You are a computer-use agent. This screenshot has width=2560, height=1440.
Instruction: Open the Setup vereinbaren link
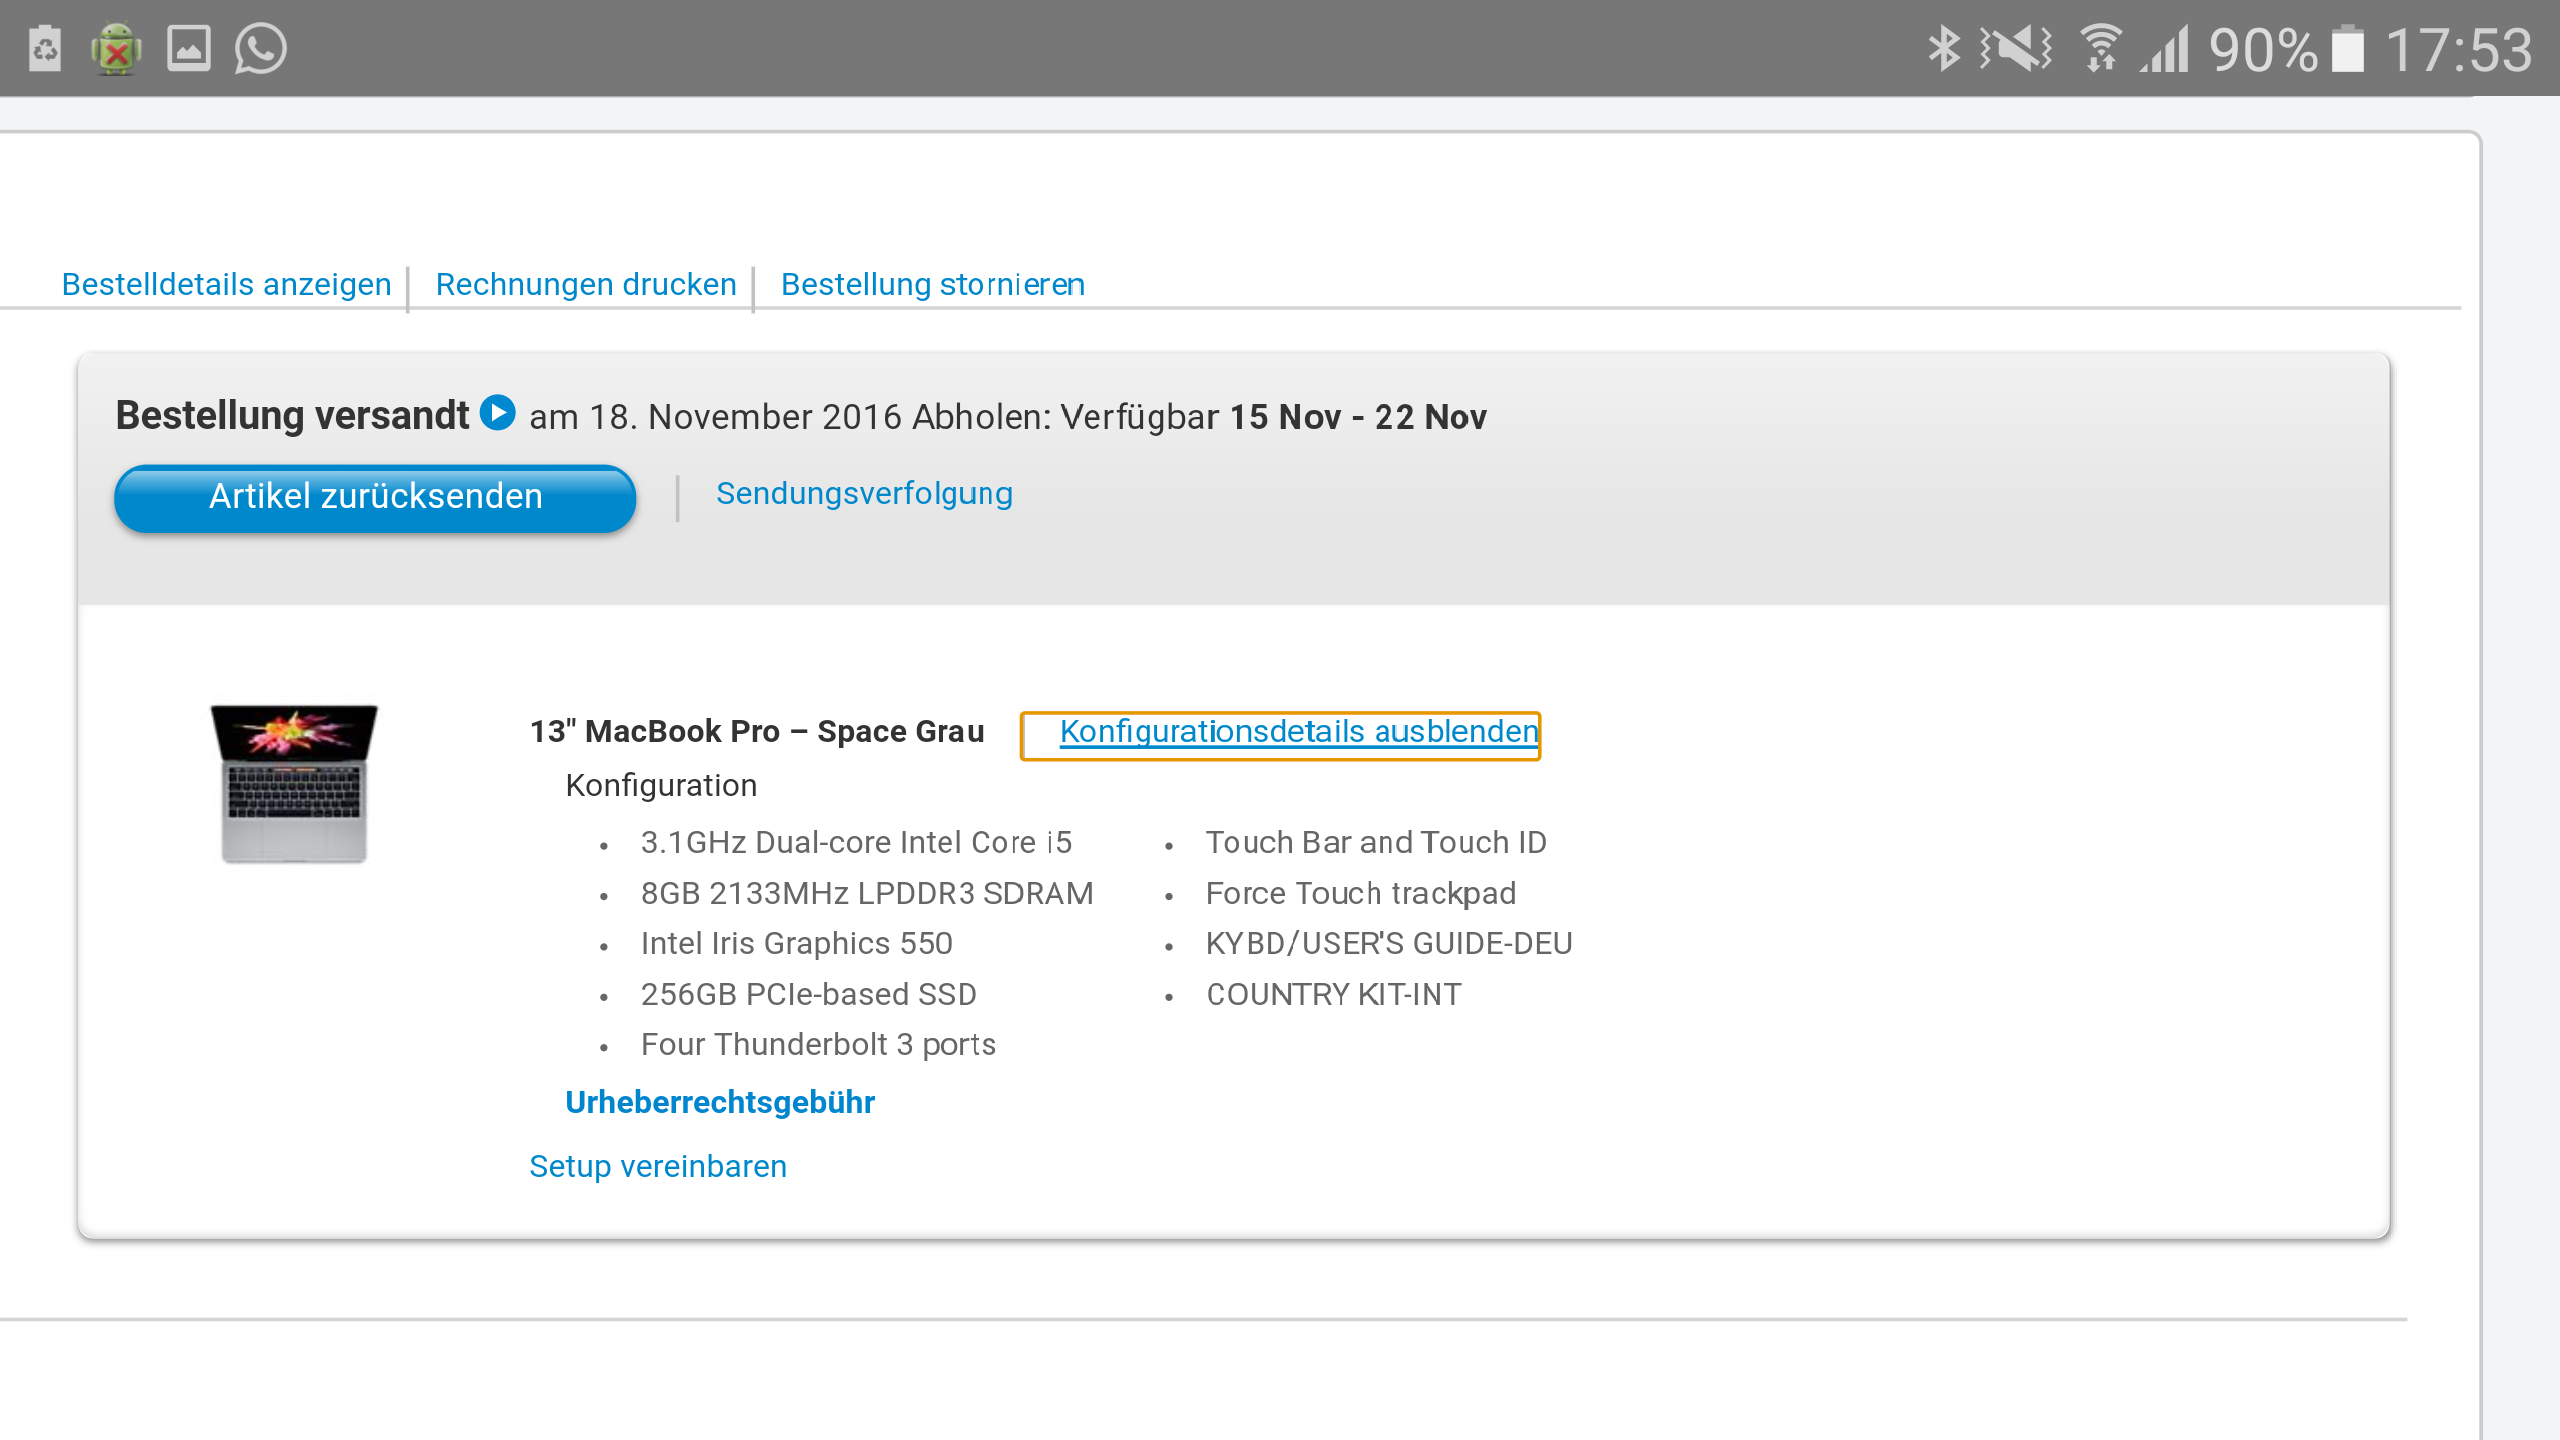tap(658, 1167)
